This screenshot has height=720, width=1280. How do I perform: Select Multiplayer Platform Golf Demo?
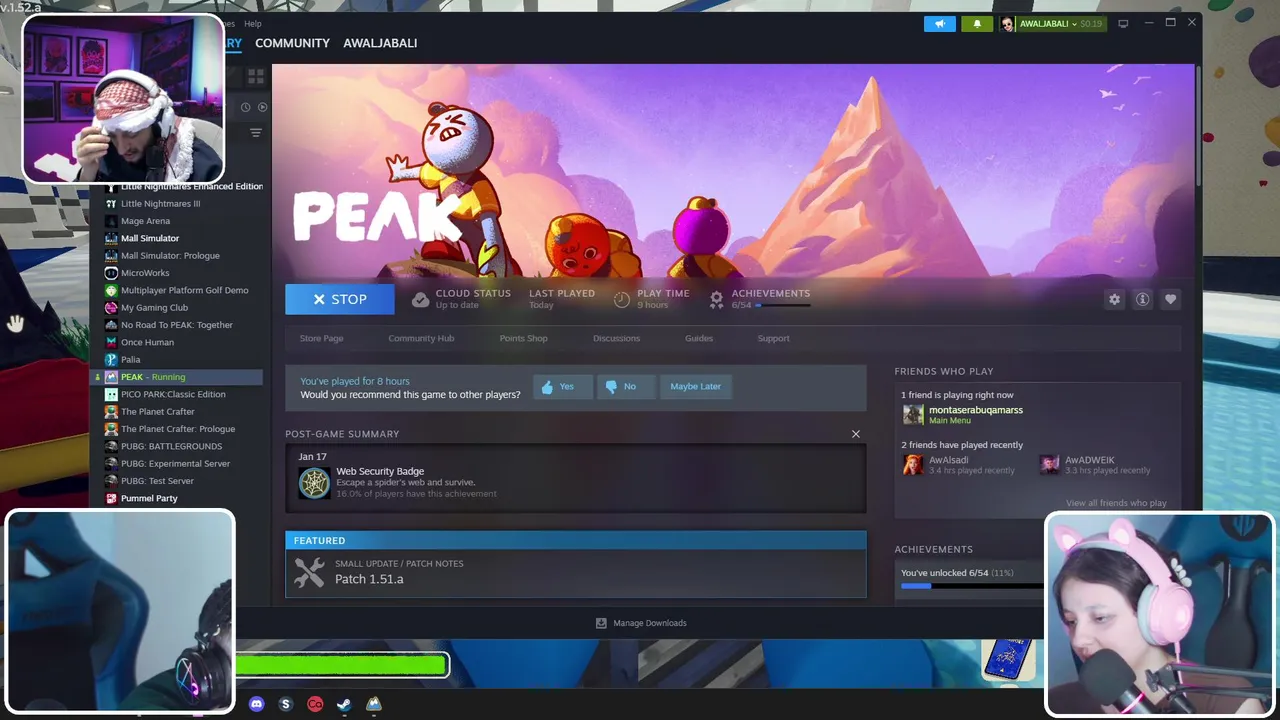click(x=184, y=290)
